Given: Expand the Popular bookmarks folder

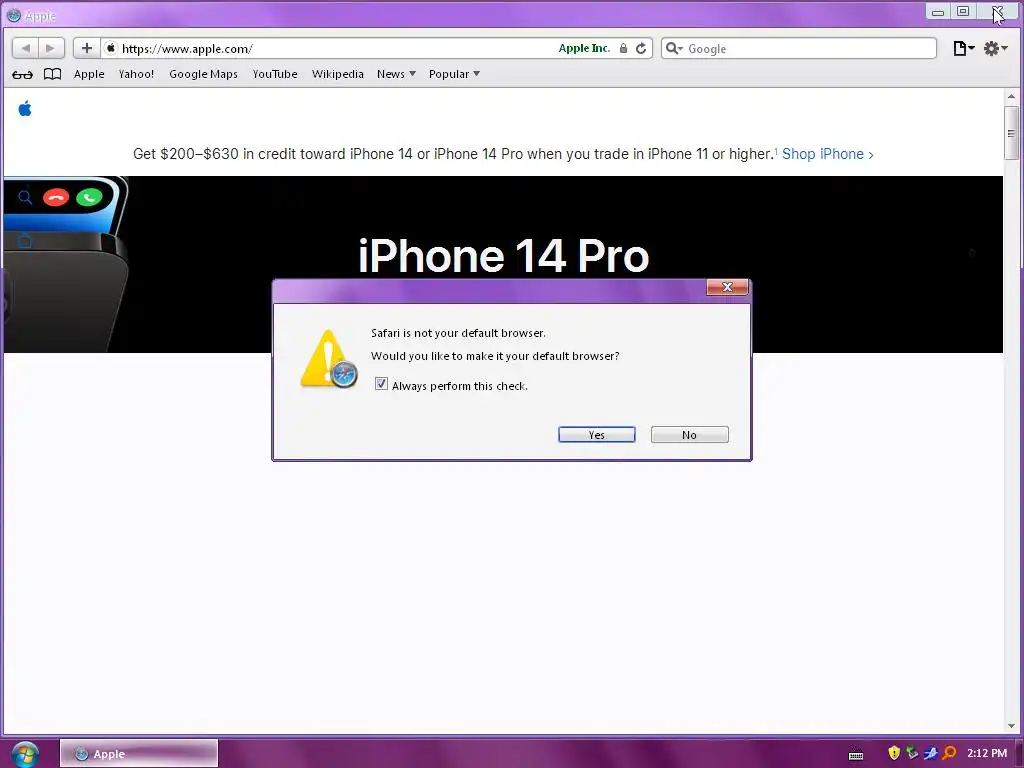Looking at the screenshot, I should point(454,74).
